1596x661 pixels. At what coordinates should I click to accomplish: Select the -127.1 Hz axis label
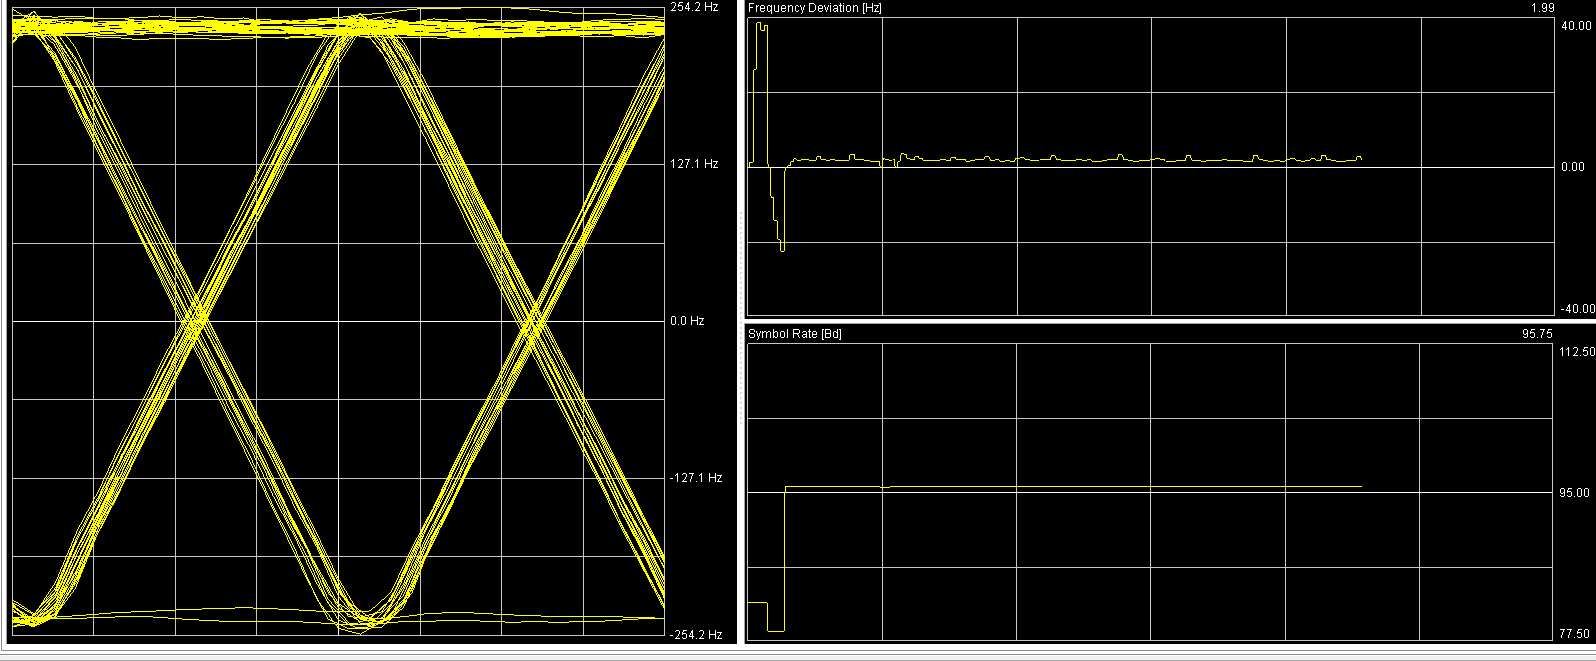tap(695, 478)
